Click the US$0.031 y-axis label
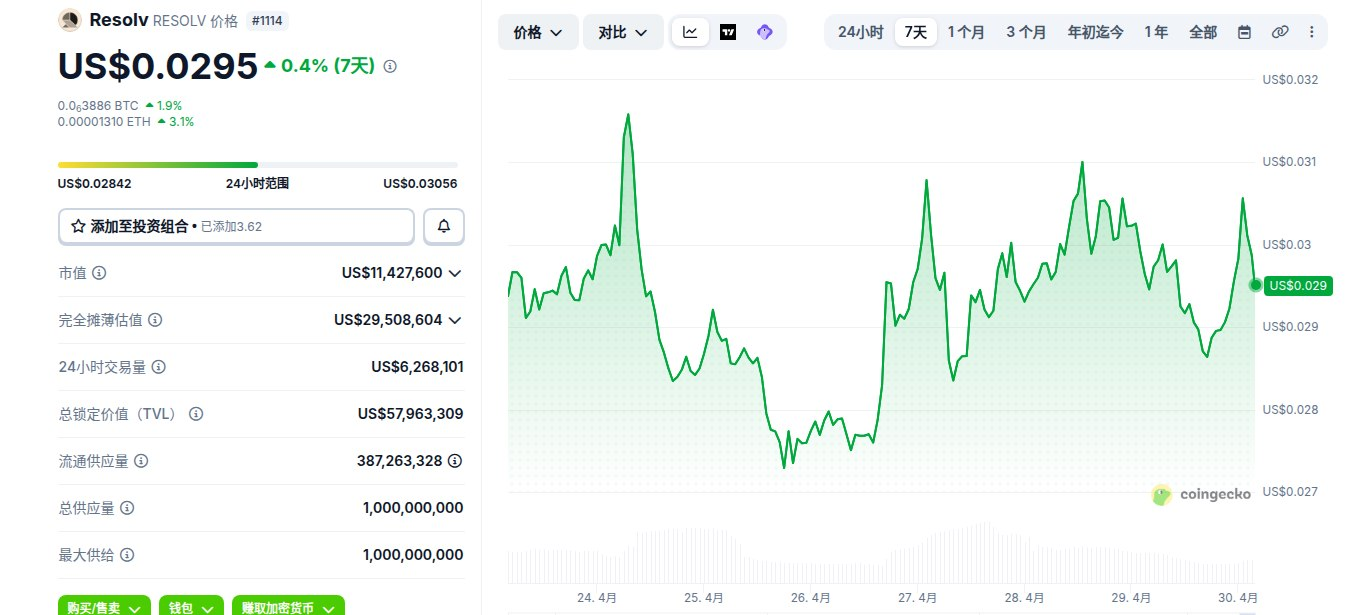Screen dimensions: 1360x615 tap(1292, 162)
